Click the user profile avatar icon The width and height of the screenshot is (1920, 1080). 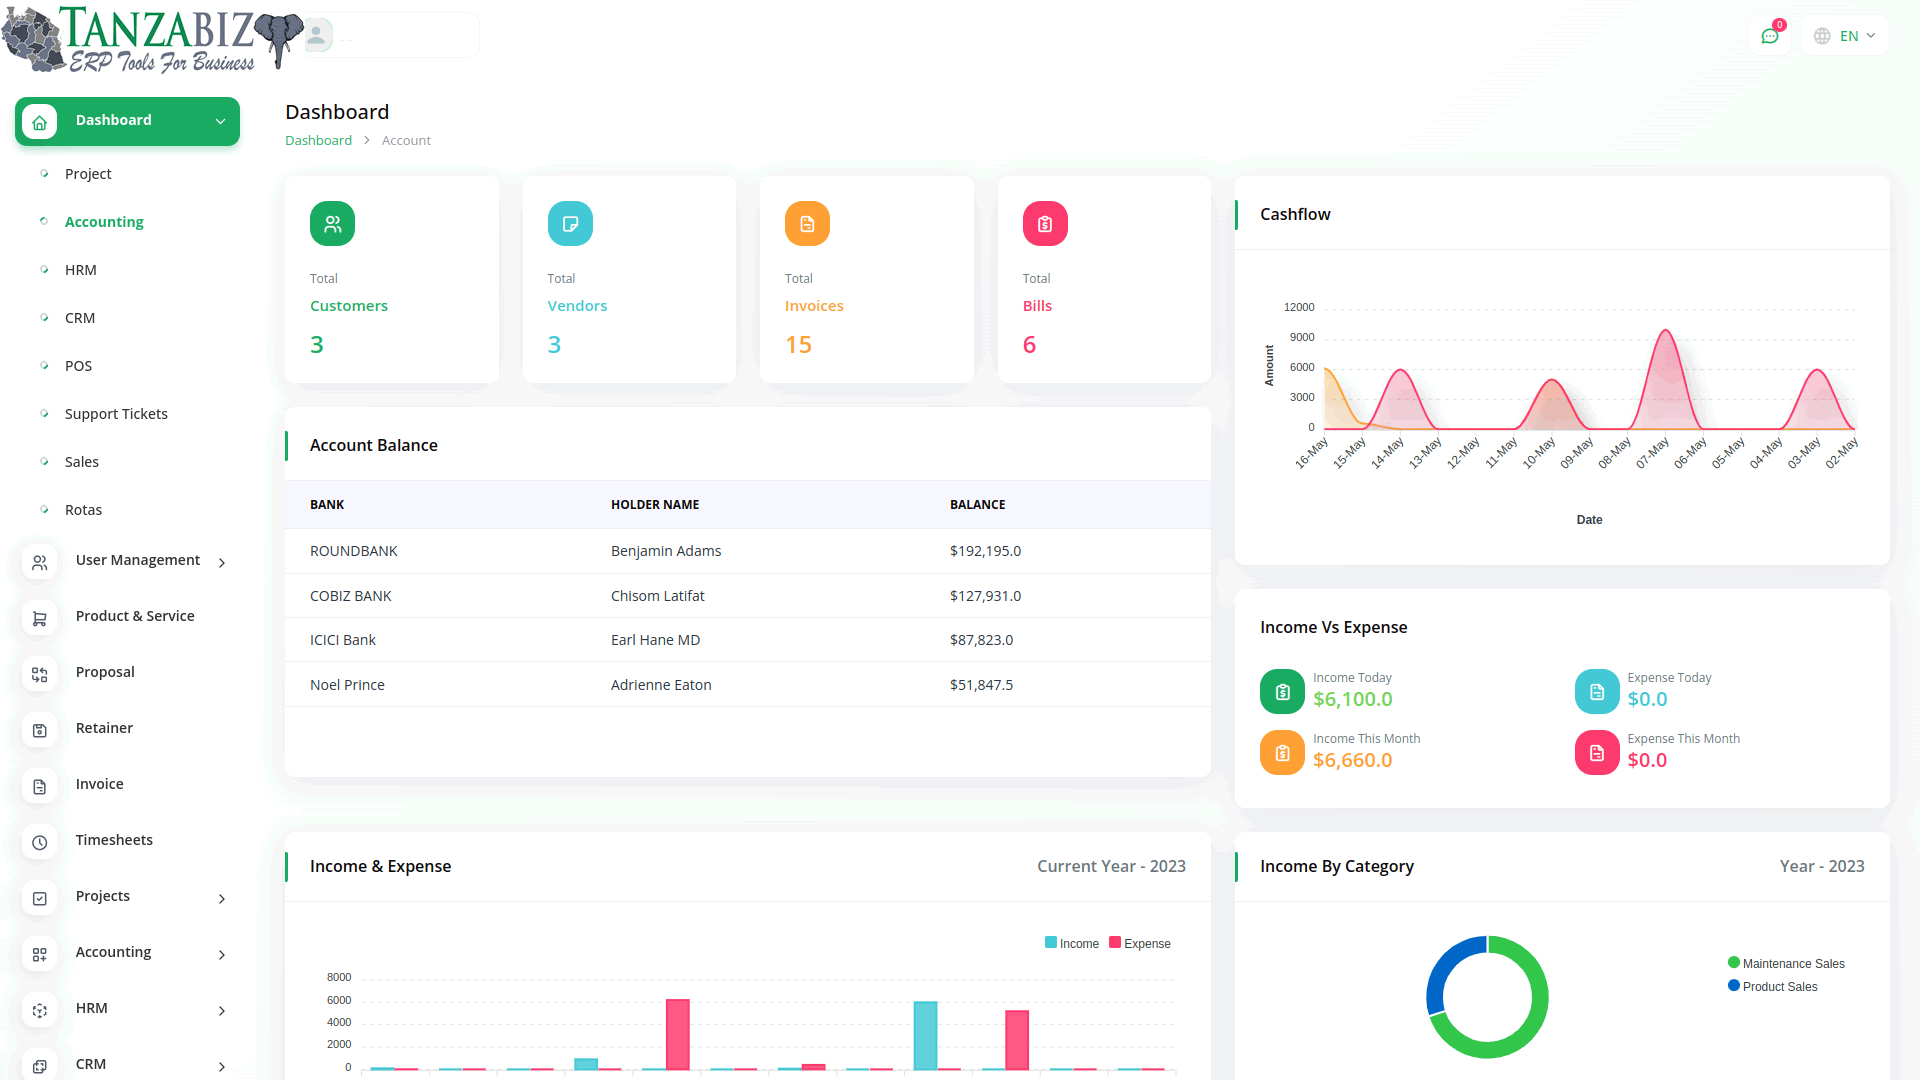(x=317, y=36)
